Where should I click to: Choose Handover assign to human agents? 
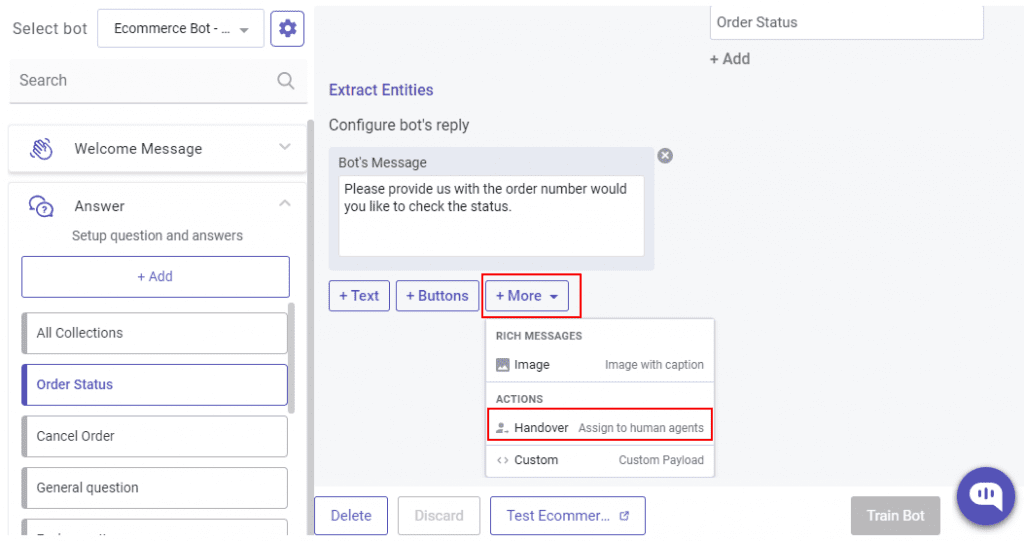tap(600, 428)
